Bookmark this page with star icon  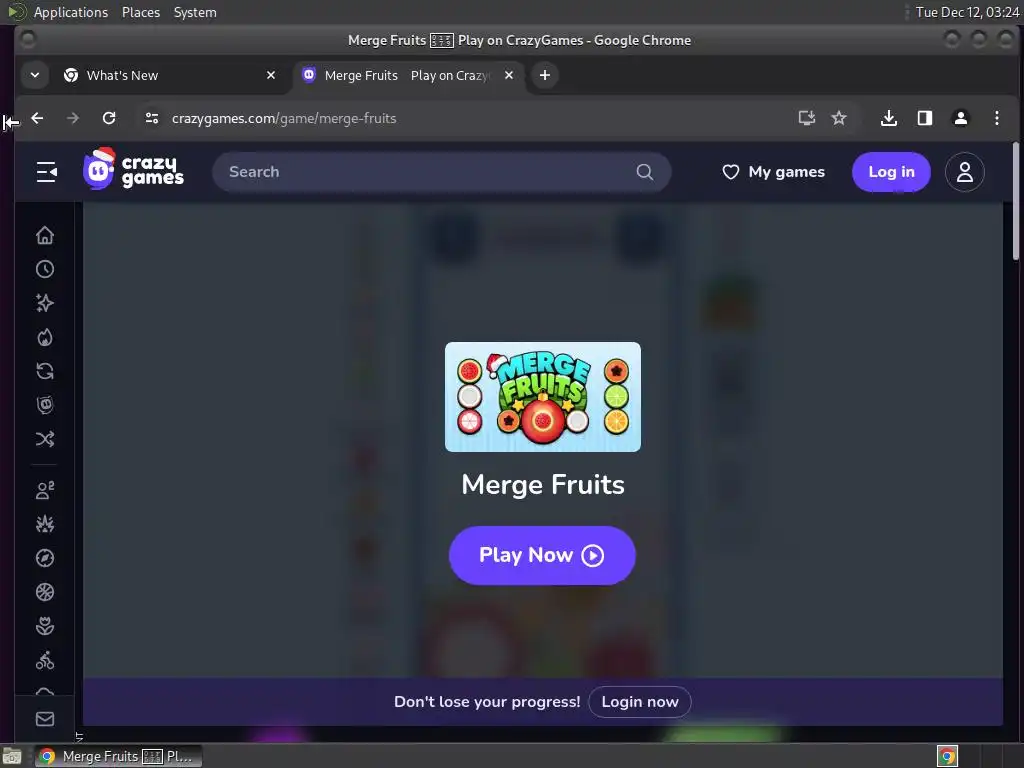839,118
